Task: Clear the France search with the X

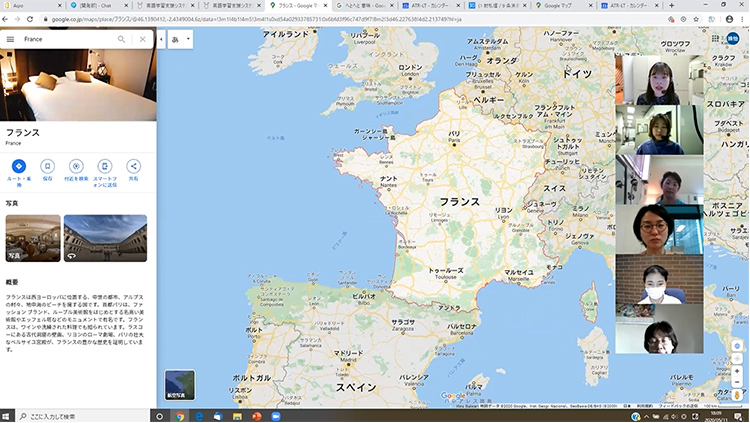Action: click(x=143, y=39)
